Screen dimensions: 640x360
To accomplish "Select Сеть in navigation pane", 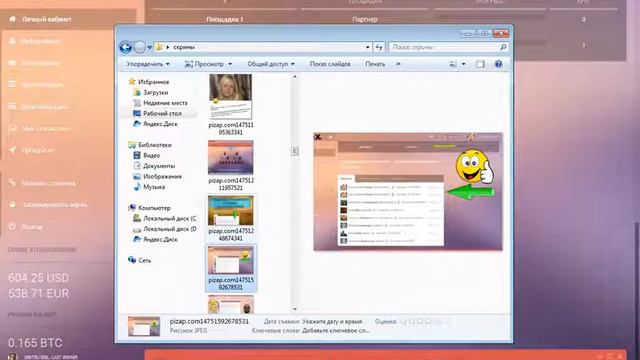I will pos(144,260).
